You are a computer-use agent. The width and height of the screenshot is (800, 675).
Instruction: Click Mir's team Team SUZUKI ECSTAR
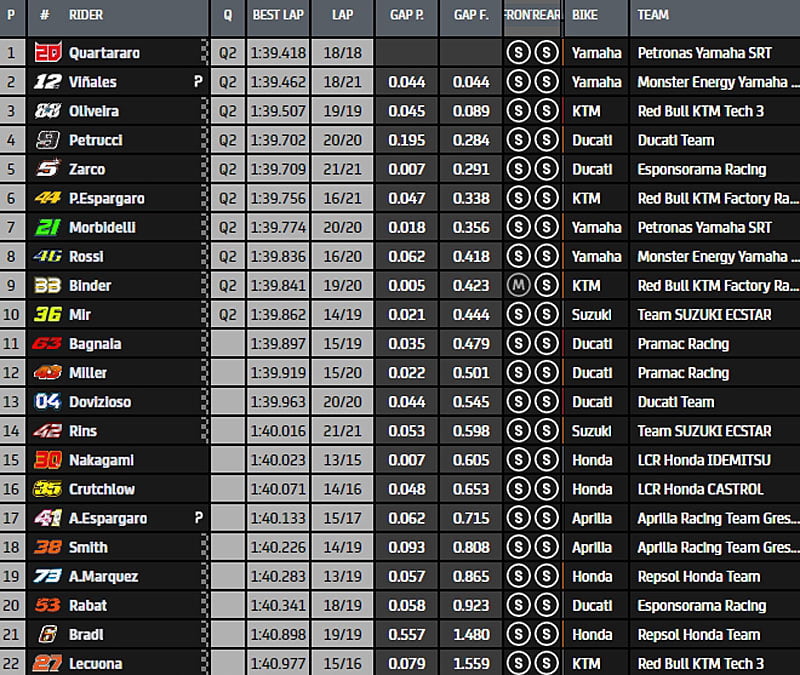[705, 315]
